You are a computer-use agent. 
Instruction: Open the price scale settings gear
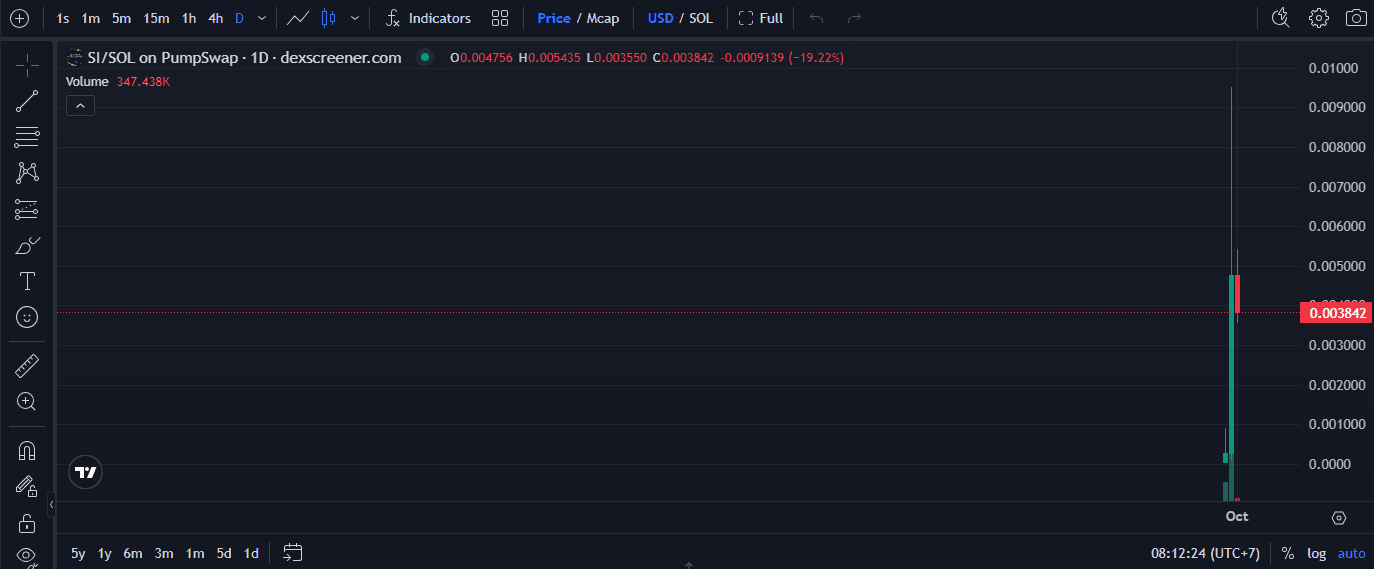click(1339, 517)
